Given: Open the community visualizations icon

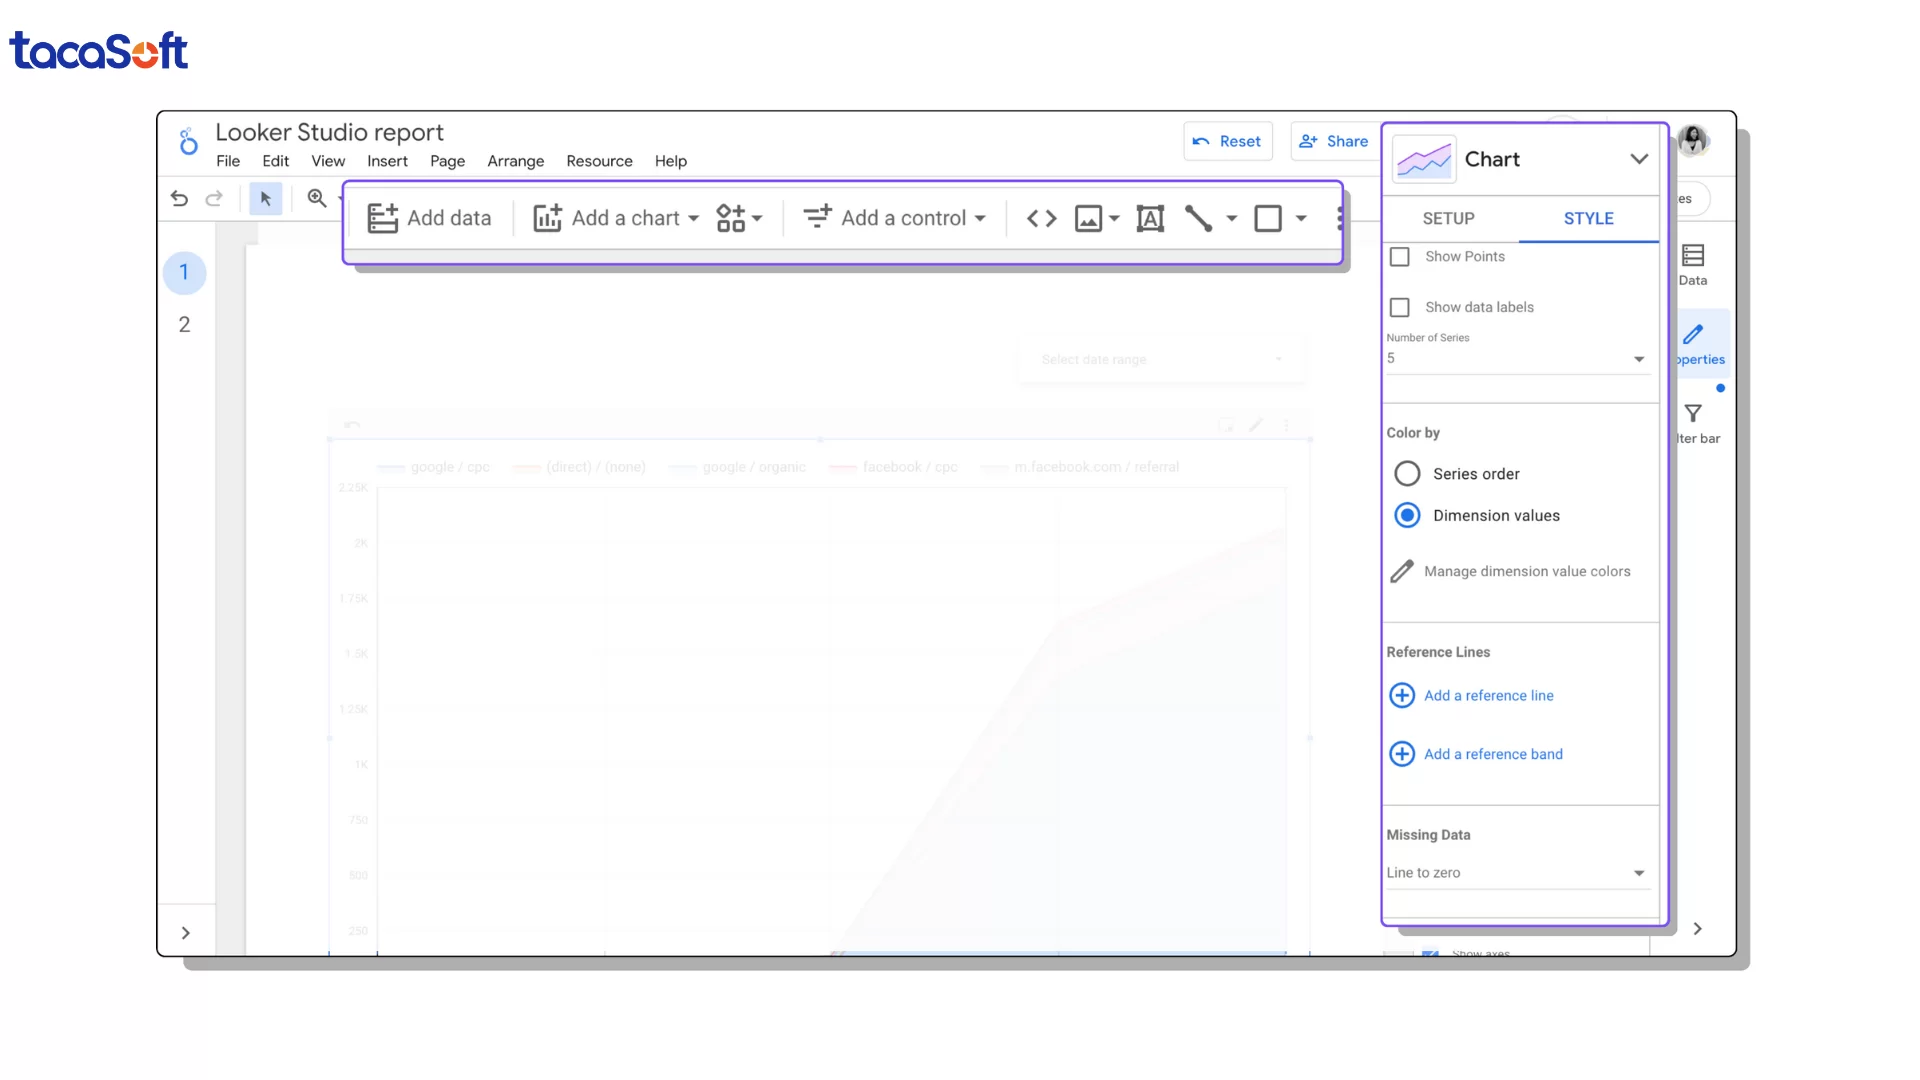Looking at the screenshot, I should pos(733,217).
